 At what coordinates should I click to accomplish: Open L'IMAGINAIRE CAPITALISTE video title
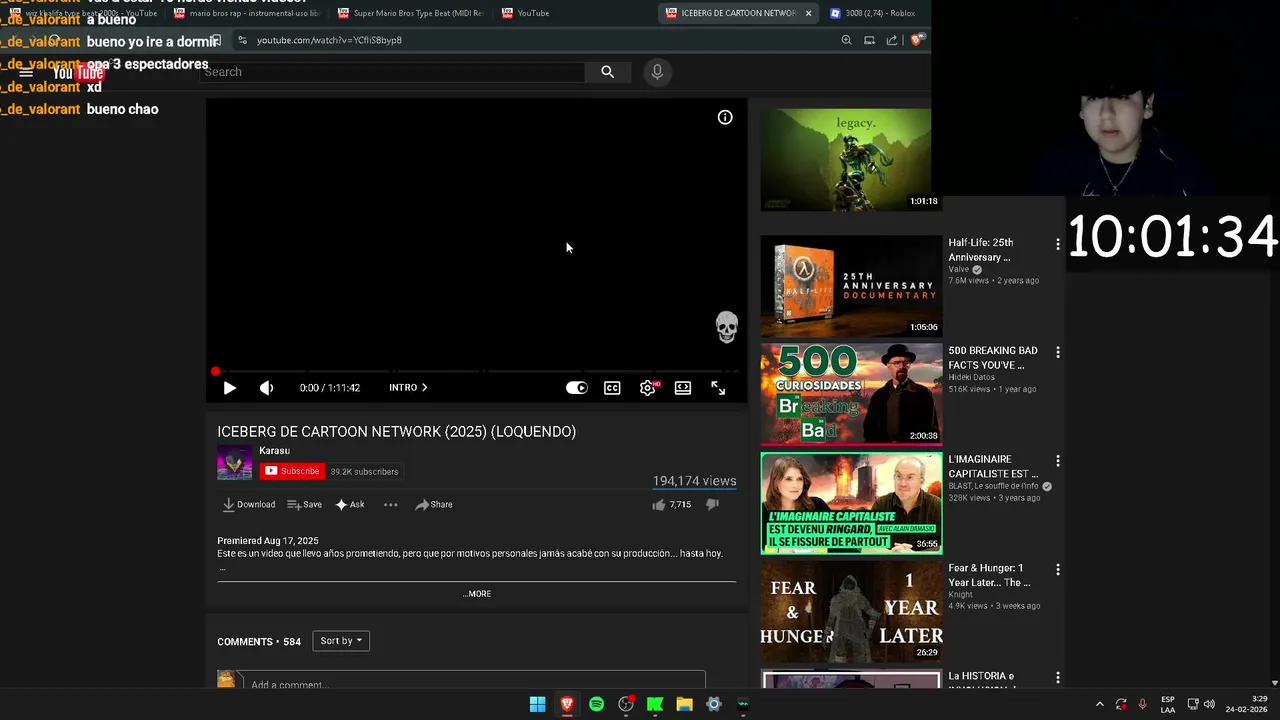[993, 466]
